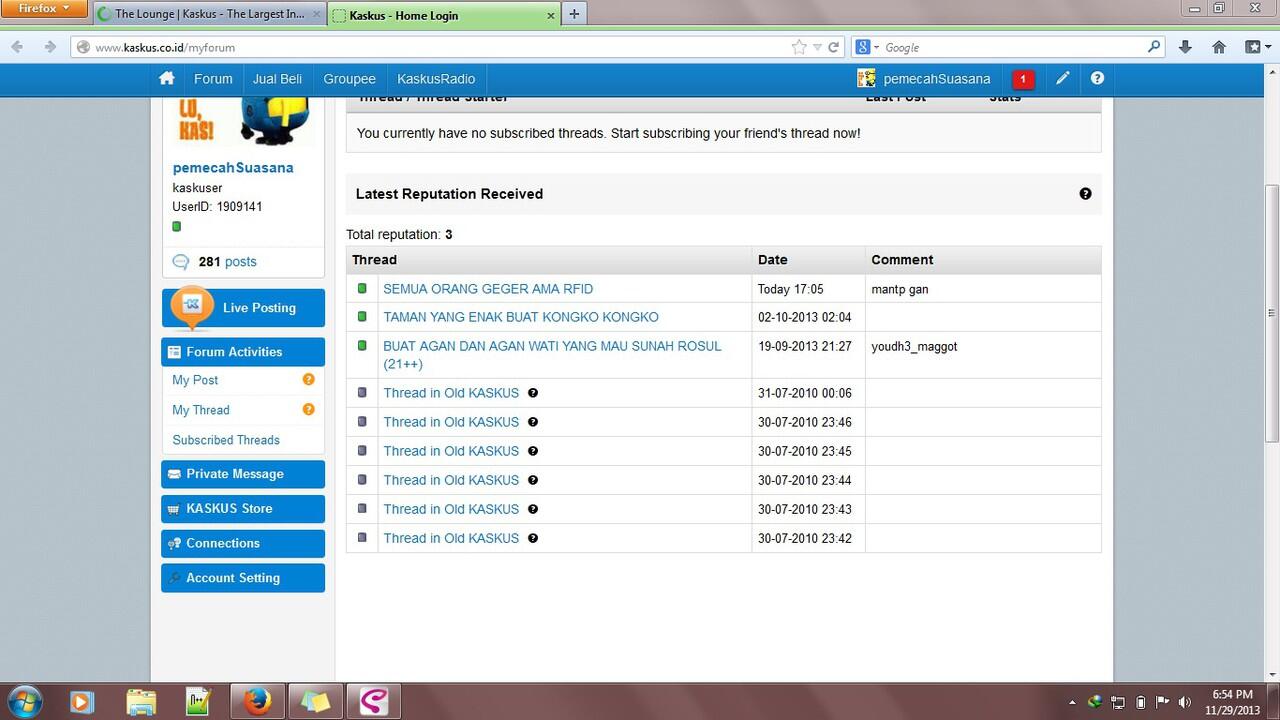
Task: Open the Subscribed Threads link
Action: (226, 440)
